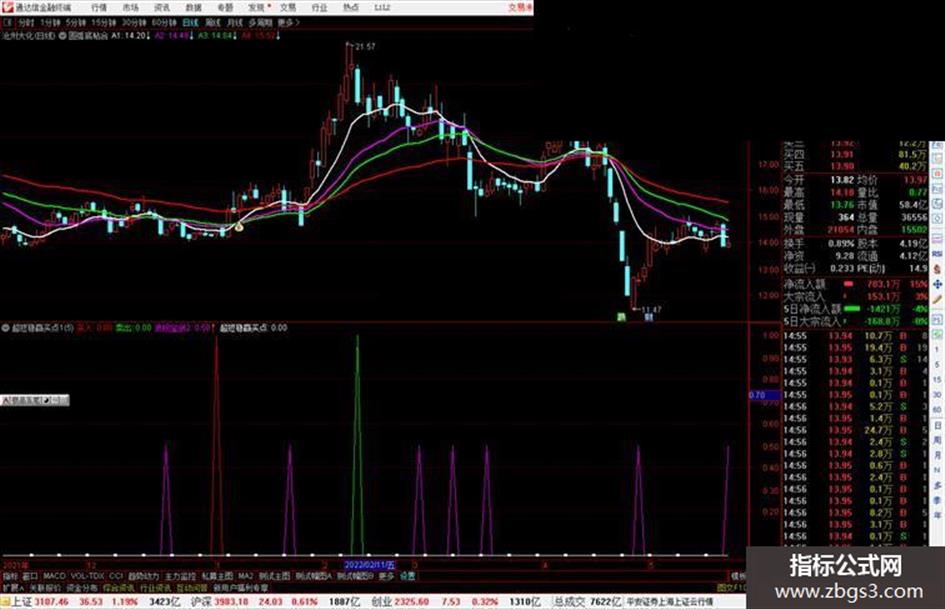
Task: Select the 月线 monthly chart period
Action: (x=234, y=23)
